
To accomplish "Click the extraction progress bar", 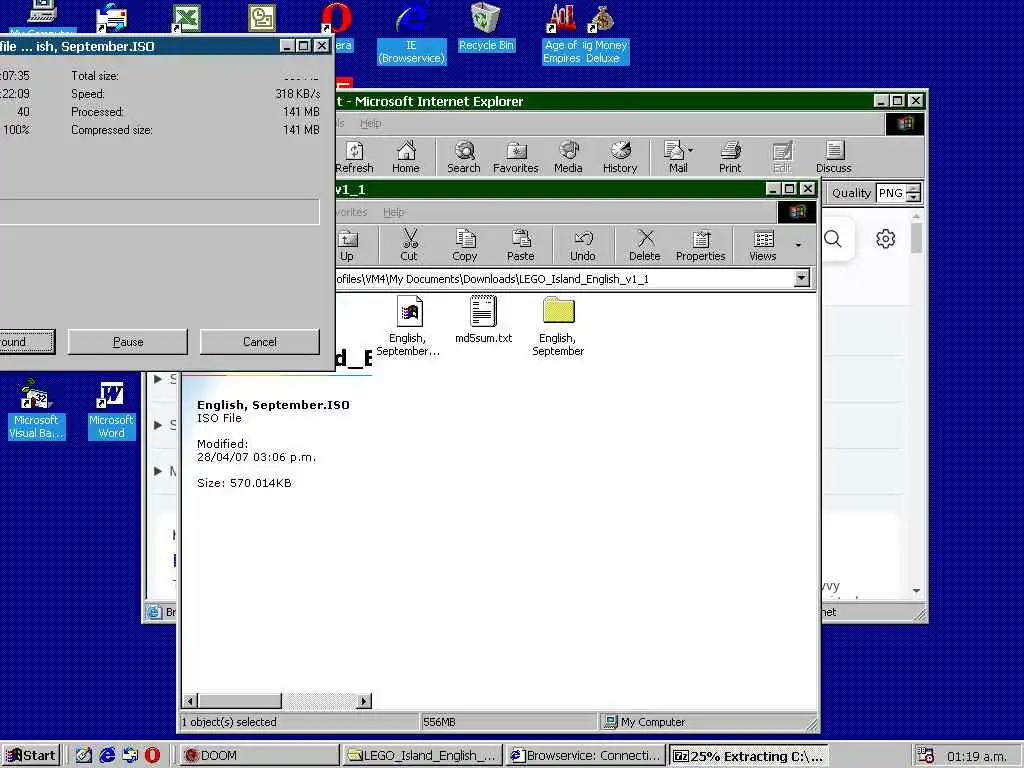I will pyautogui.click(x=160, y=212).
